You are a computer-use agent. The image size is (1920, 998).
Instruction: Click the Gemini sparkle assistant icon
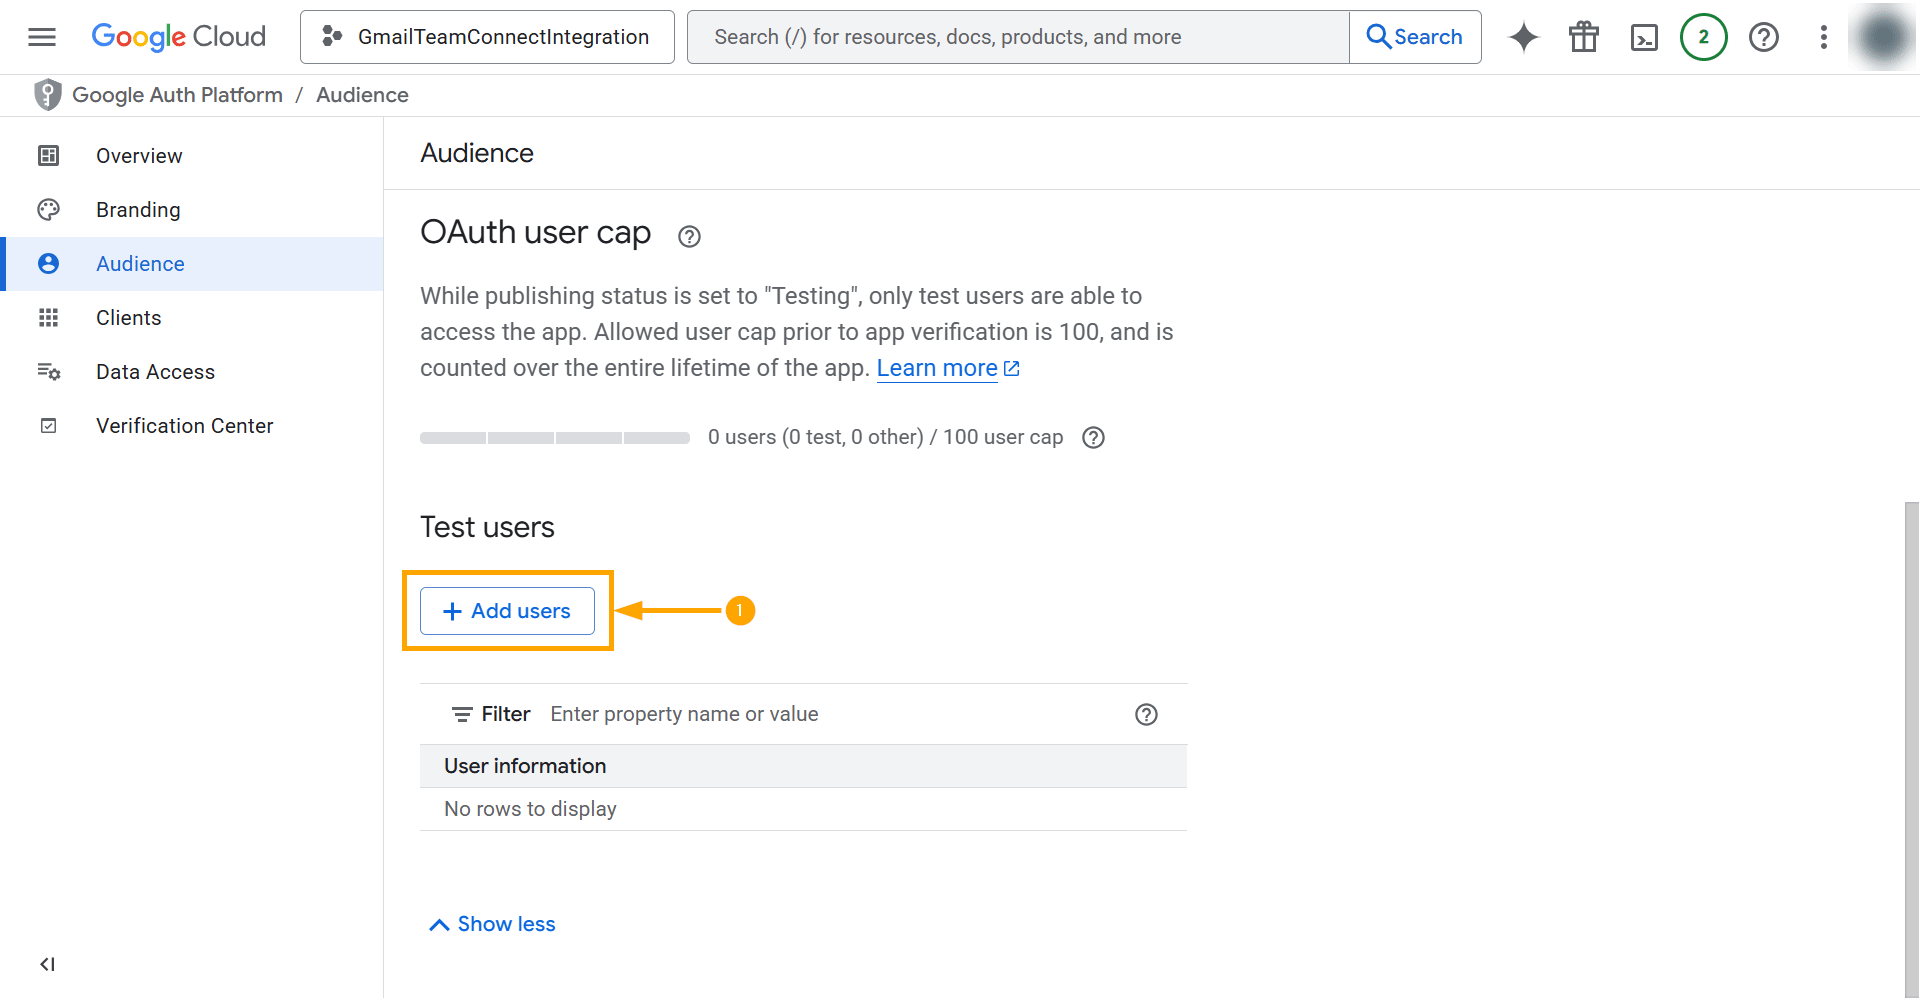tap(1523, 37)
